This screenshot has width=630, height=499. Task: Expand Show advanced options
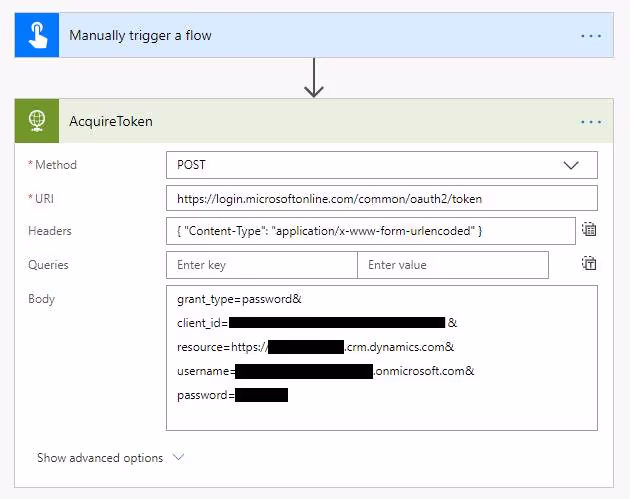pyautogui.click(x=110, y=458)
